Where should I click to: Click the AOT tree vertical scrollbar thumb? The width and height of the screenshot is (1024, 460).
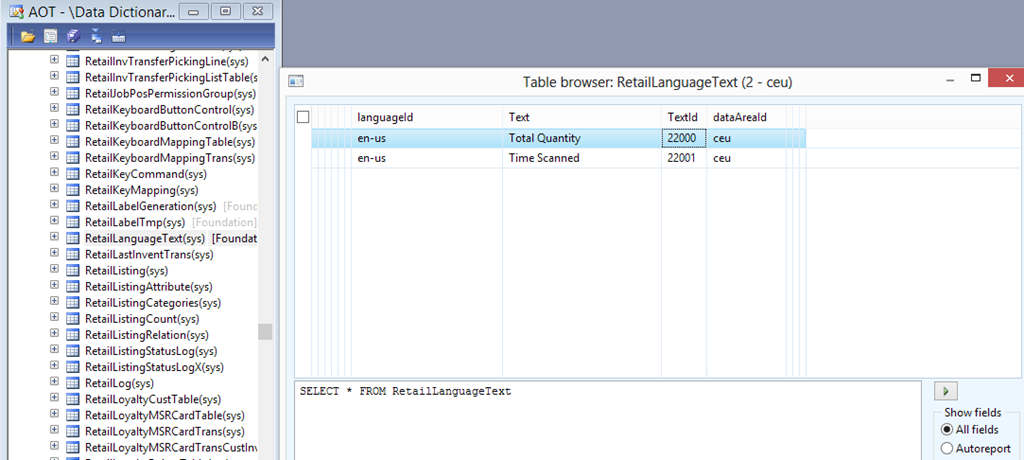coord(265,331)
